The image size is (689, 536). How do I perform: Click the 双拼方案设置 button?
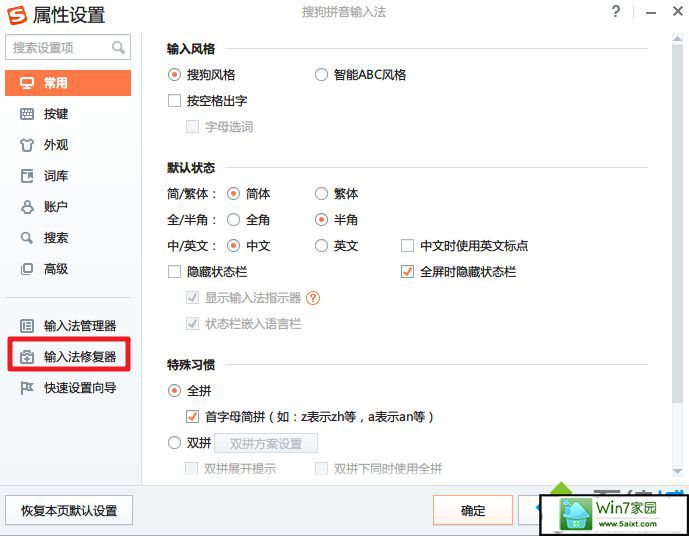click(x=266, y=443)
